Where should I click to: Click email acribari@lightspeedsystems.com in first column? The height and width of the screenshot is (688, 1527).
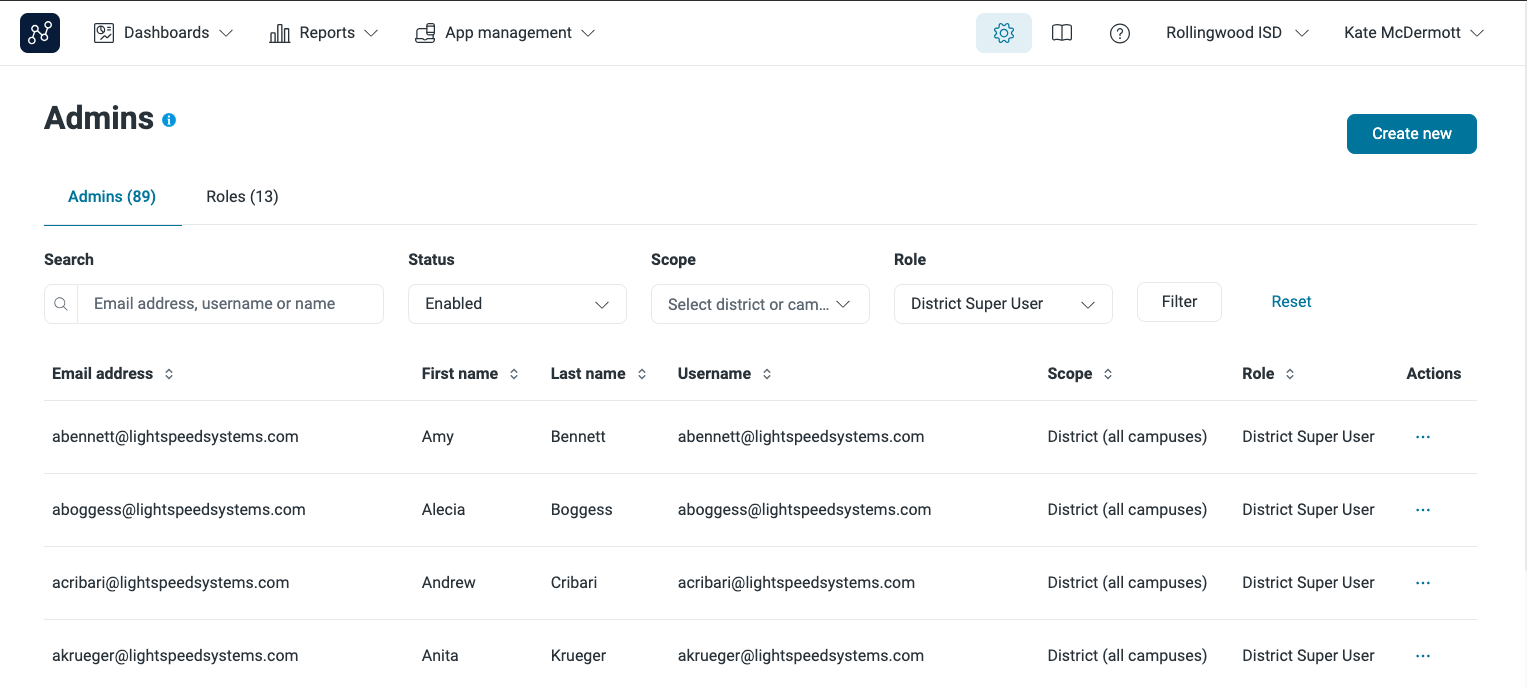tap(171, 583)
